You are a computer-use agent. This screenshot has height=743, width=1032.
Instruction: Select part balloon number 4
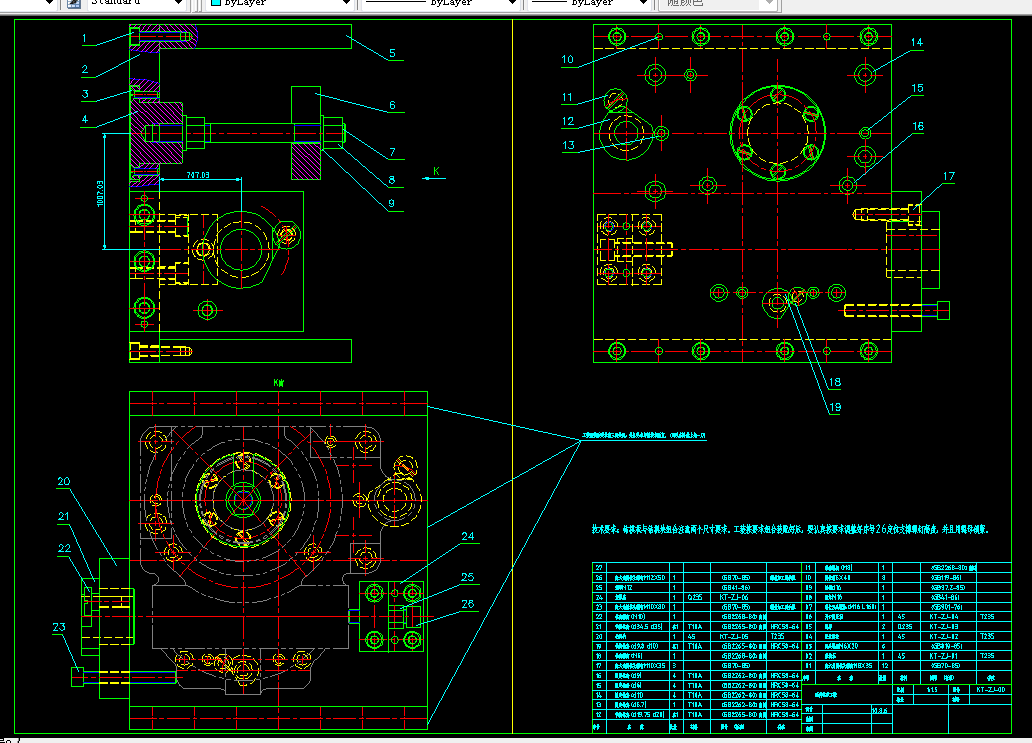coord(84,119)
